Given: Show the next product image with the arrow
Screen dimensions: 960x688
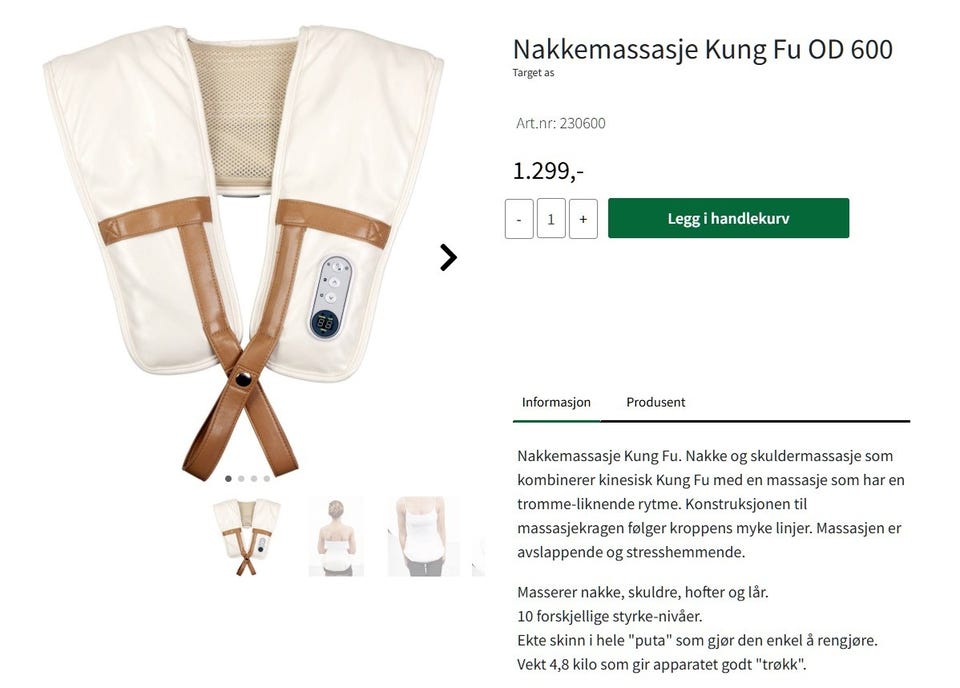Looking at the screenshot, I should pos(448,258).
